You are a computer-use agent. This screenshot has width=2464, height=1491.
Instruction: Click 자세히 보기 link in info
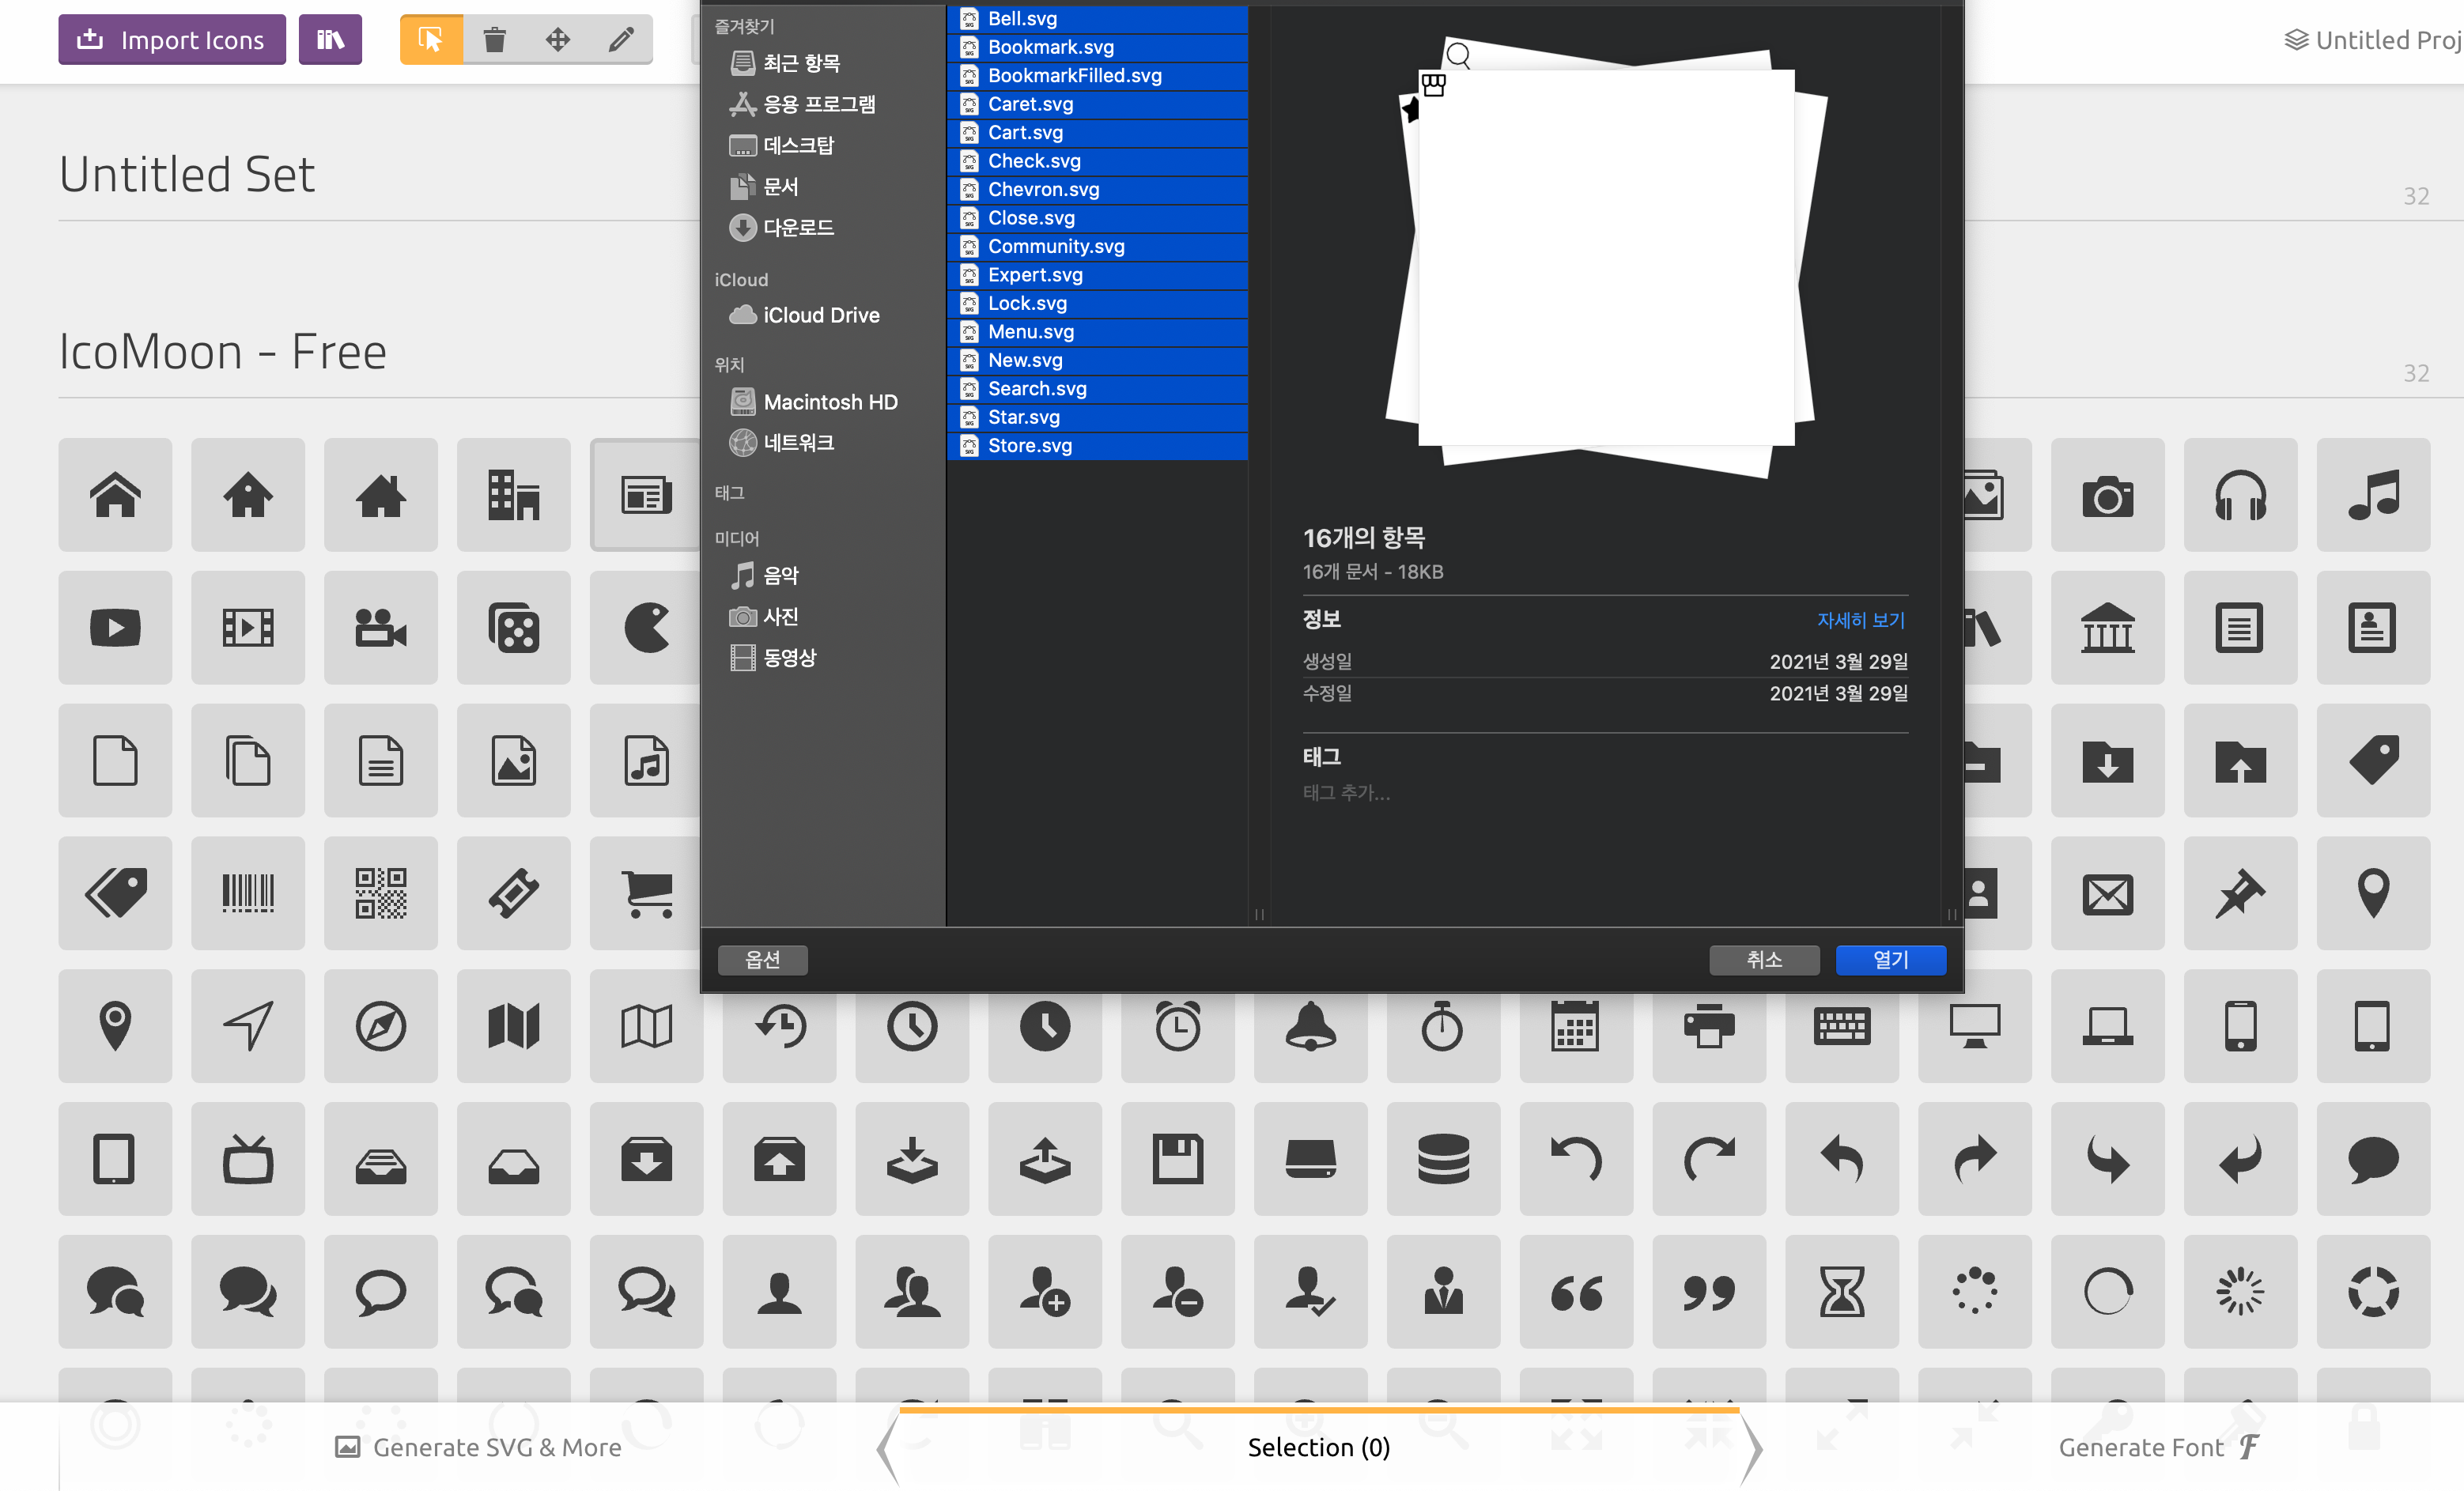point(1860,620)
